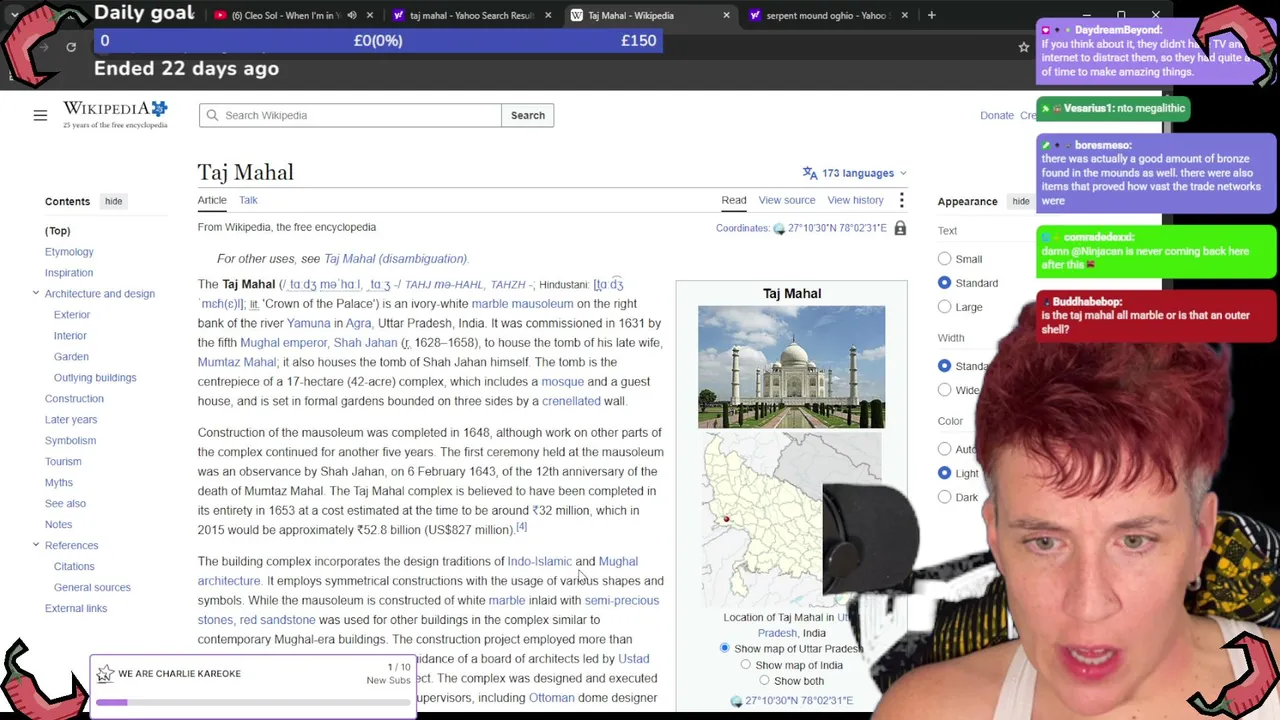Image resolution: width=1280 pixels, height=720 pixels.
Task: Select Show map of India
Action: pos(745,664)
